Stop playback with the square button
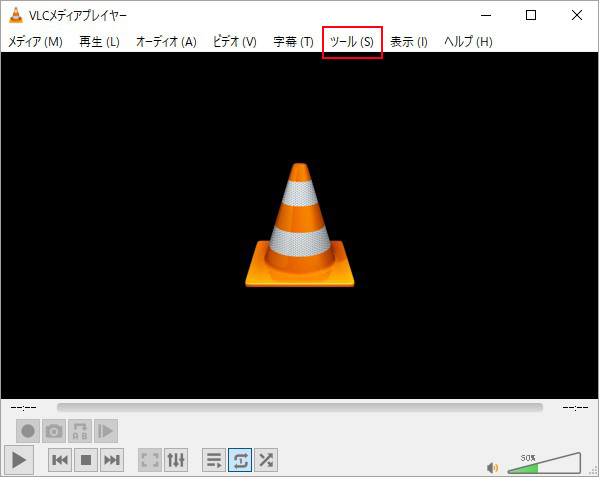This screenshot has height=477, width=599. [86, 460]
